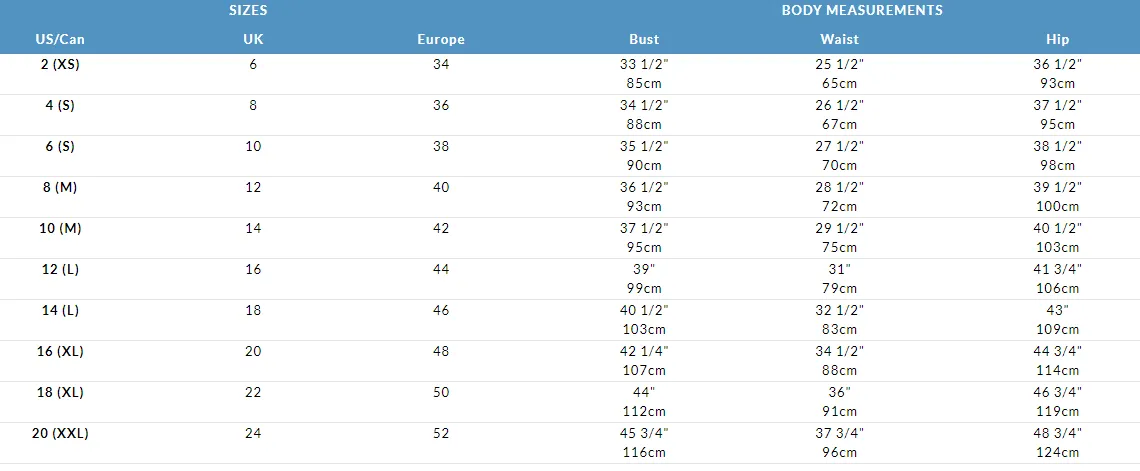Click the 85cm bust measurement
The height and width of the screenshot is (471, 1140).
click(x=644, y=84)
